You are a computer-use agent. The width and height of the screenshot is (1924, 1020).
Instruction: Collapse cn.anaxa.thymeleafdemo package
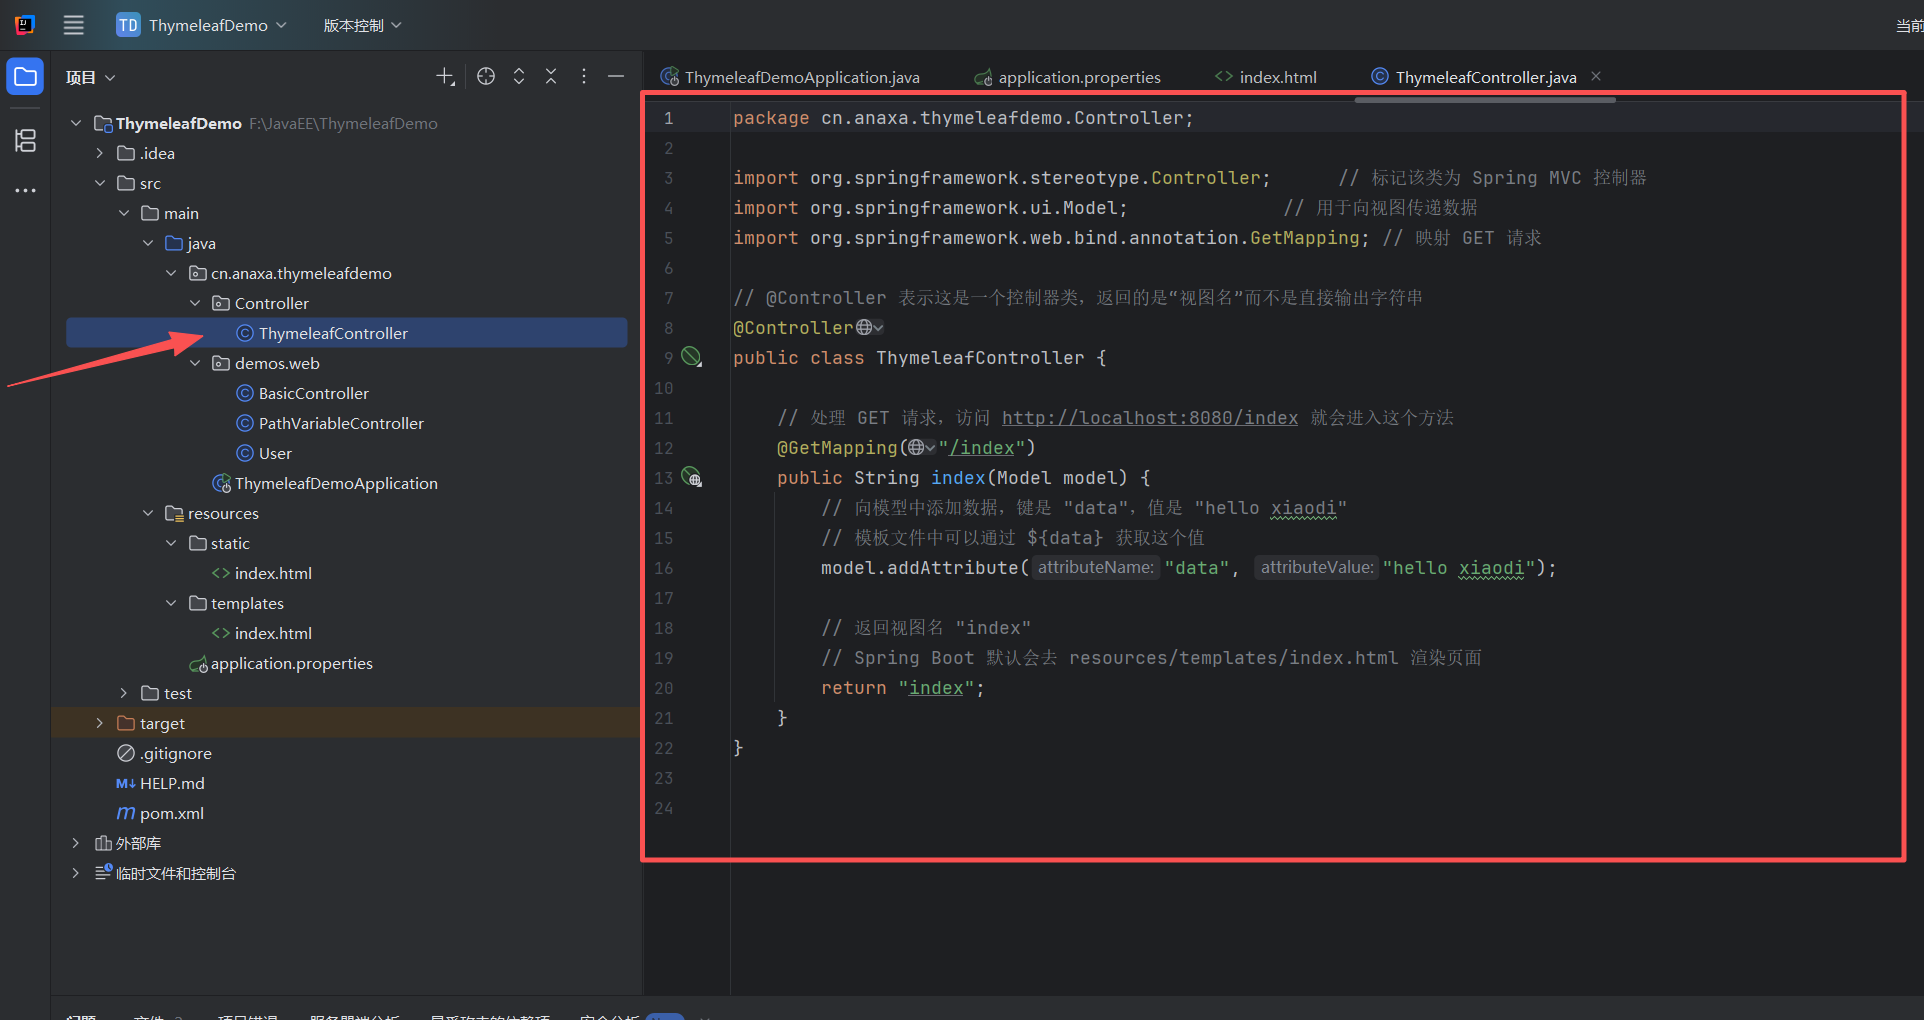click(171, 273)
